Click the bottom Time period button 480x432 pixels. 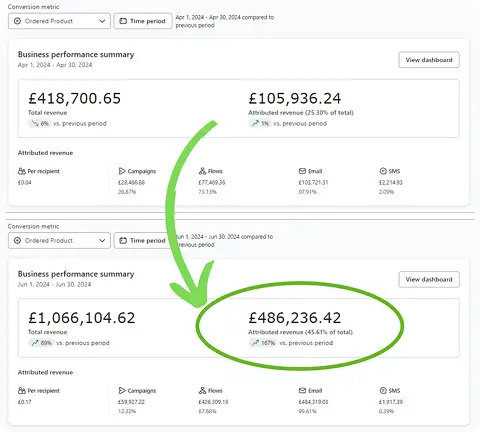click(143, 240)
